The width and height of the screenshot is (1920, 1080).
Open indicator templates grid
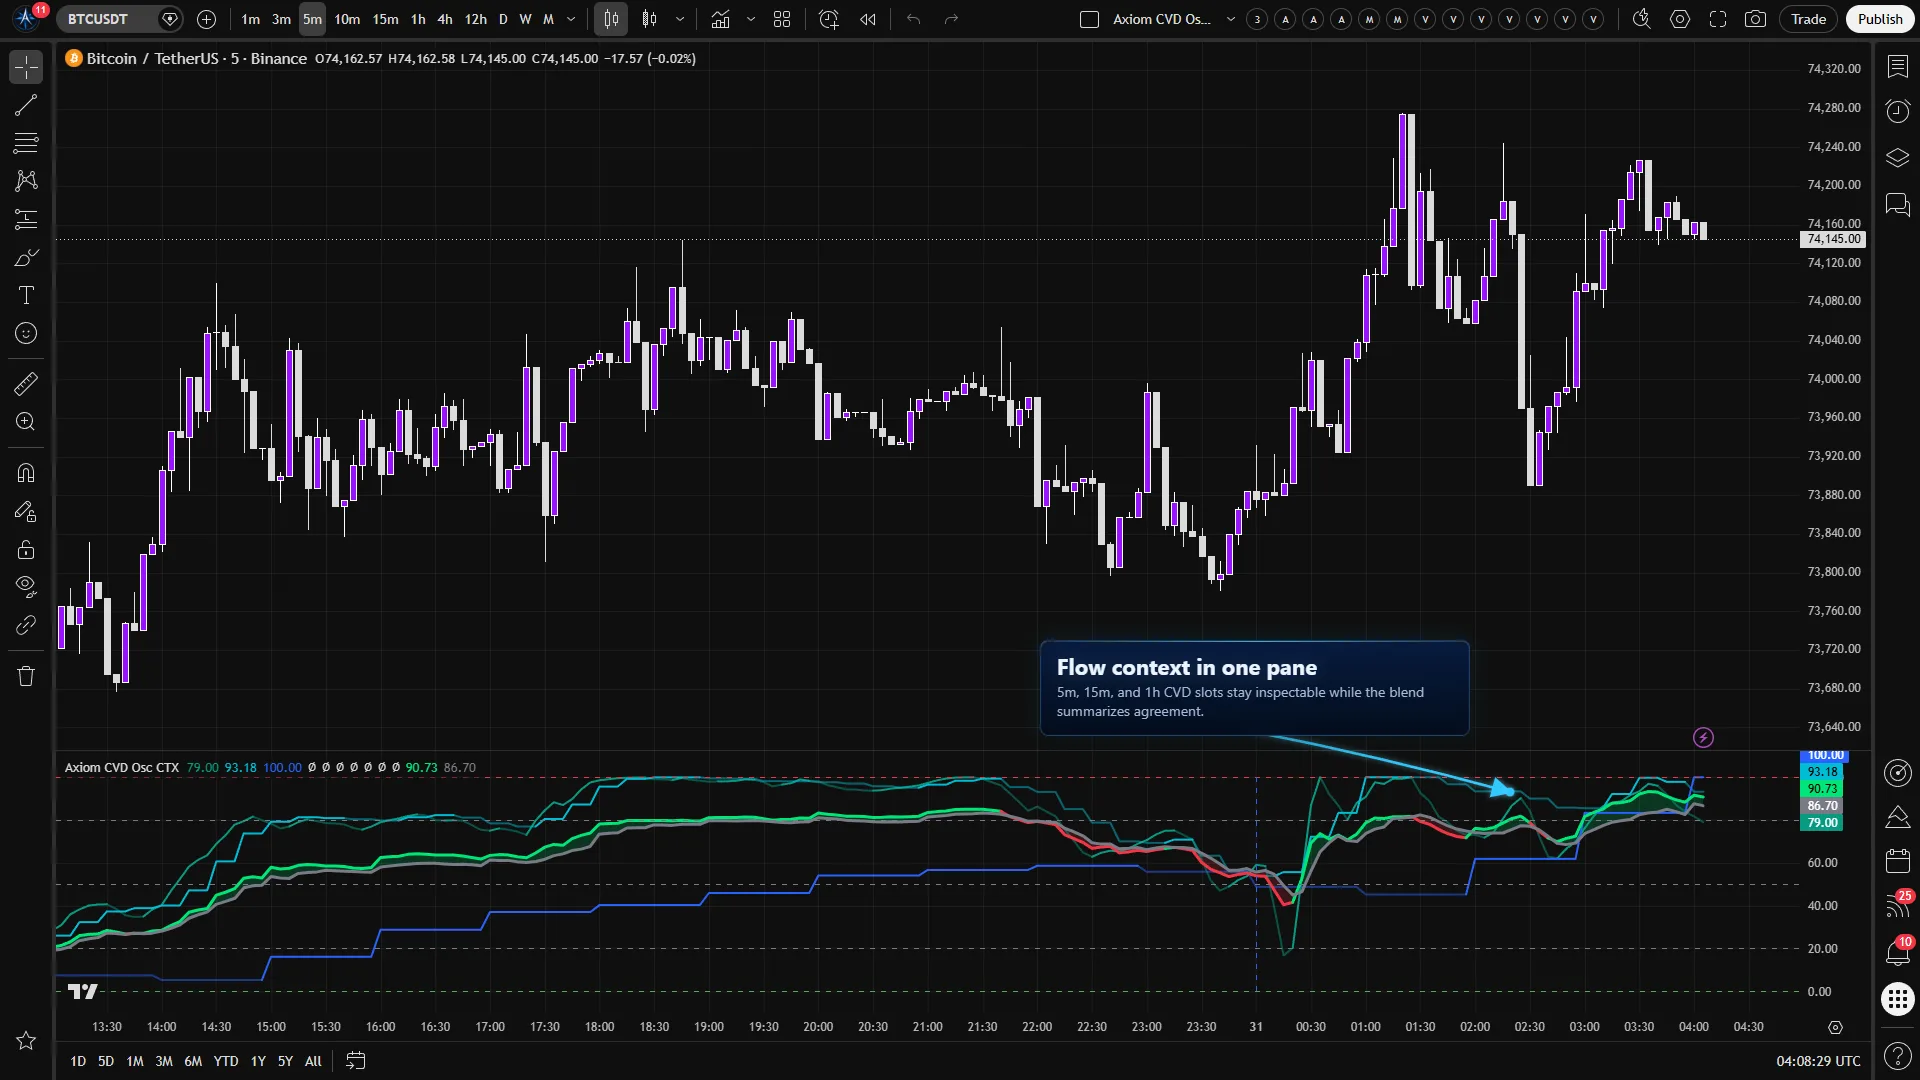tap(782, 19)
